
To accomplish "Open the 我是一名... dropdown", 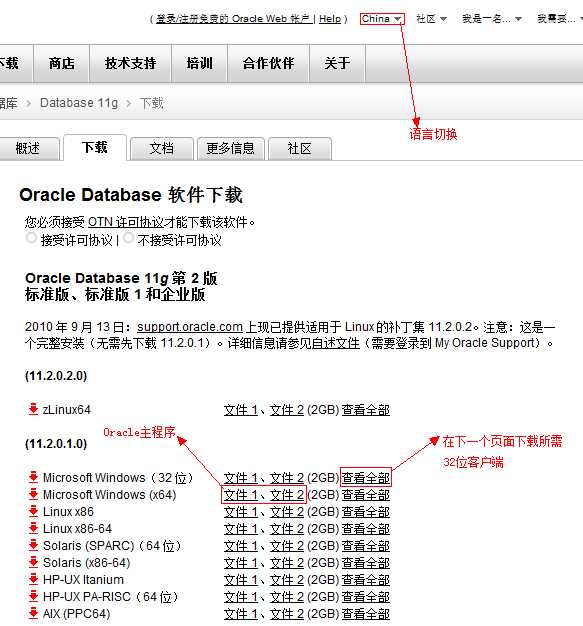I will (492, 19).
